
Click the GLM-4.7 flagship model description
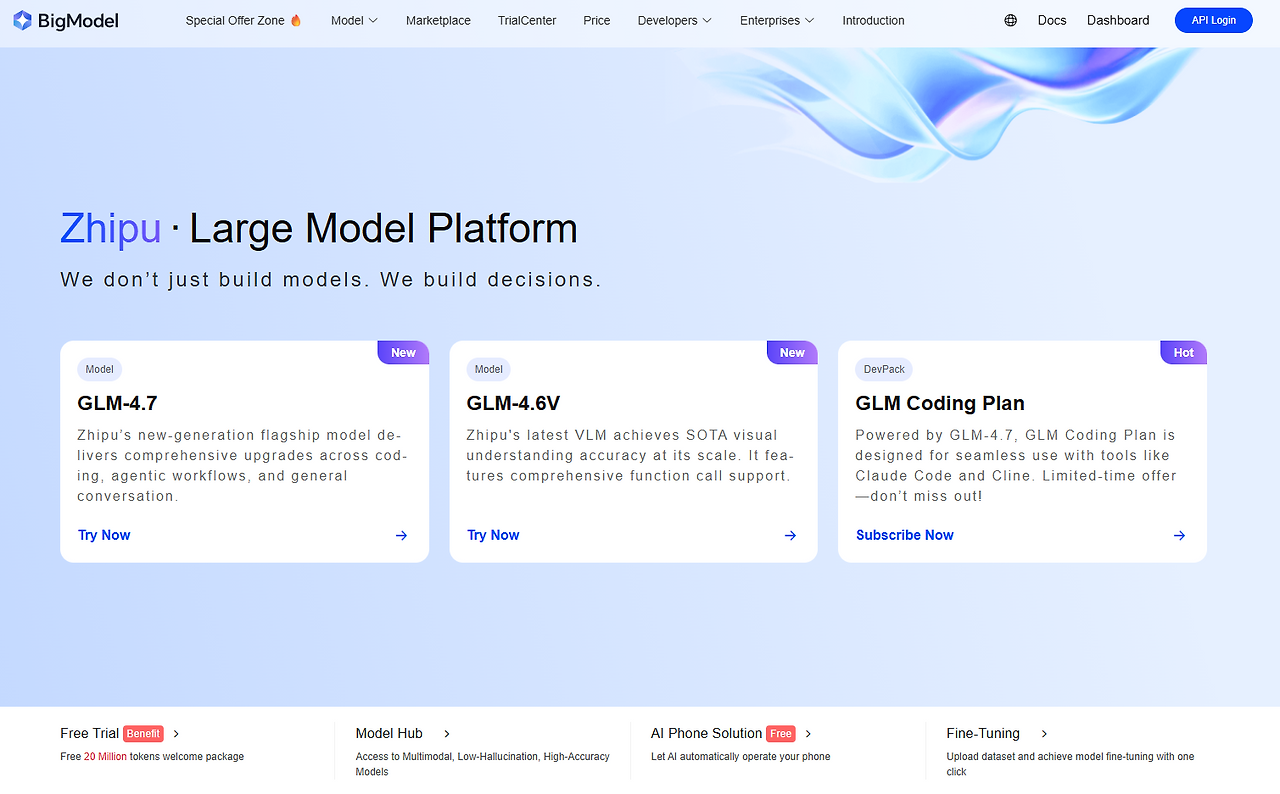243,466
